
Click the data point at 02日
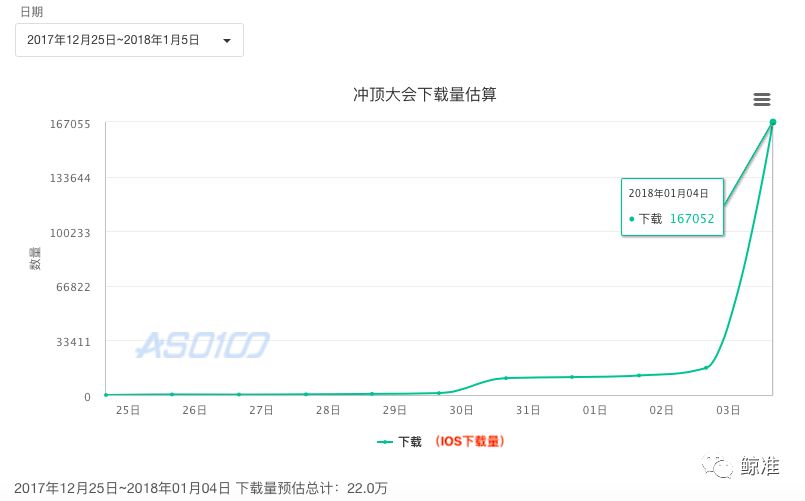[639, 375]
